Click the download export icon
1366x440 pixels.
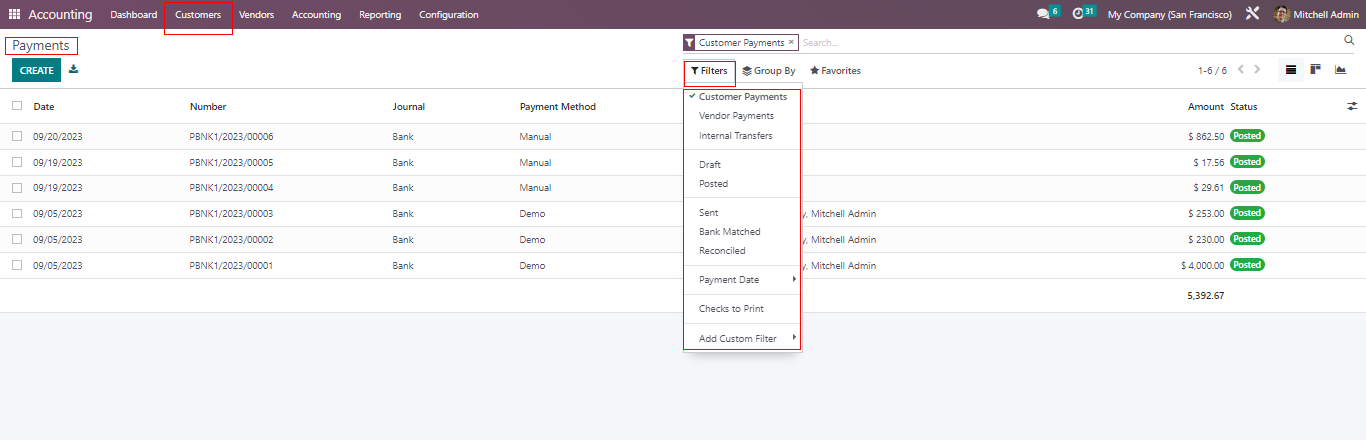[x=74, y=70]
